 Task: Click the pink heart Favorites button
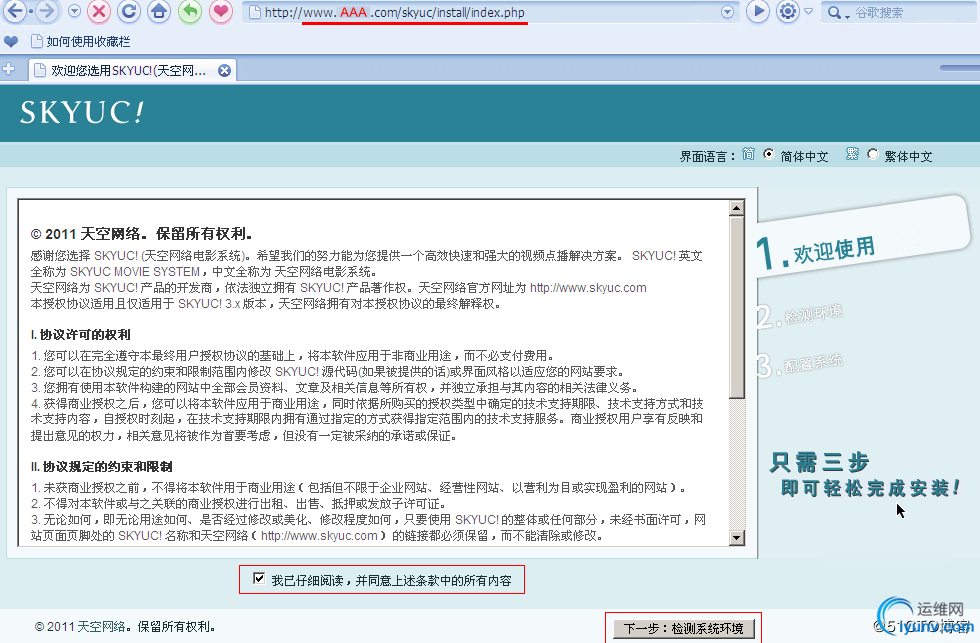(221, 11)
